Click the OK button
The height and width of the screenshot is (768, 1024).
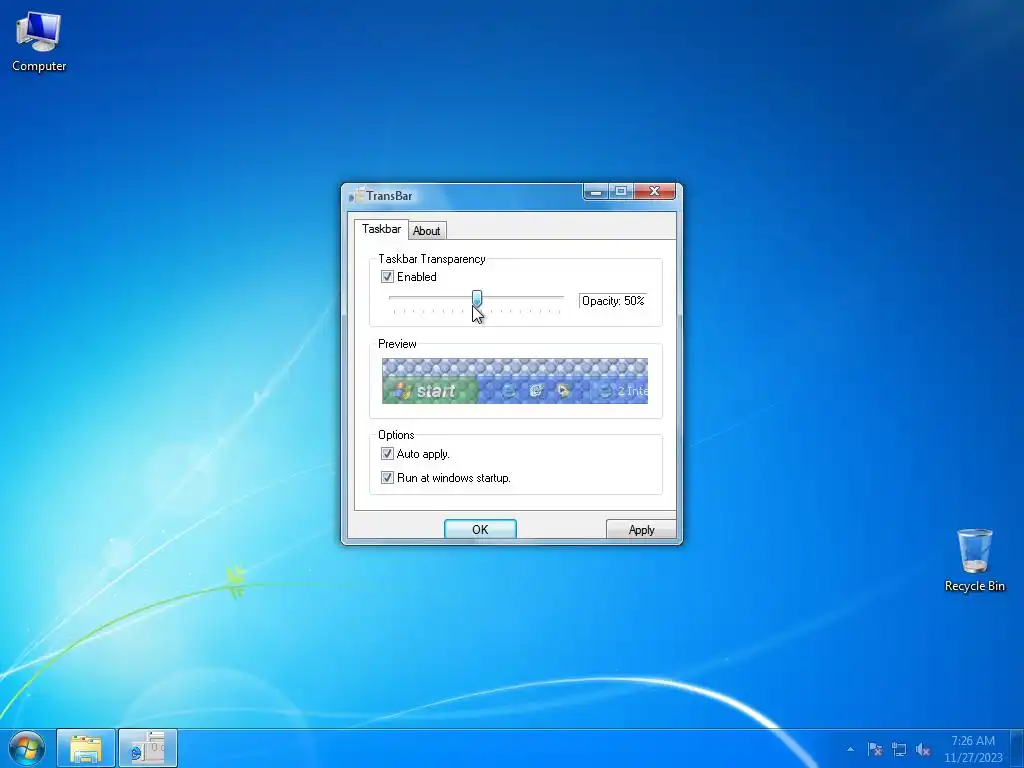pos(480,529)
